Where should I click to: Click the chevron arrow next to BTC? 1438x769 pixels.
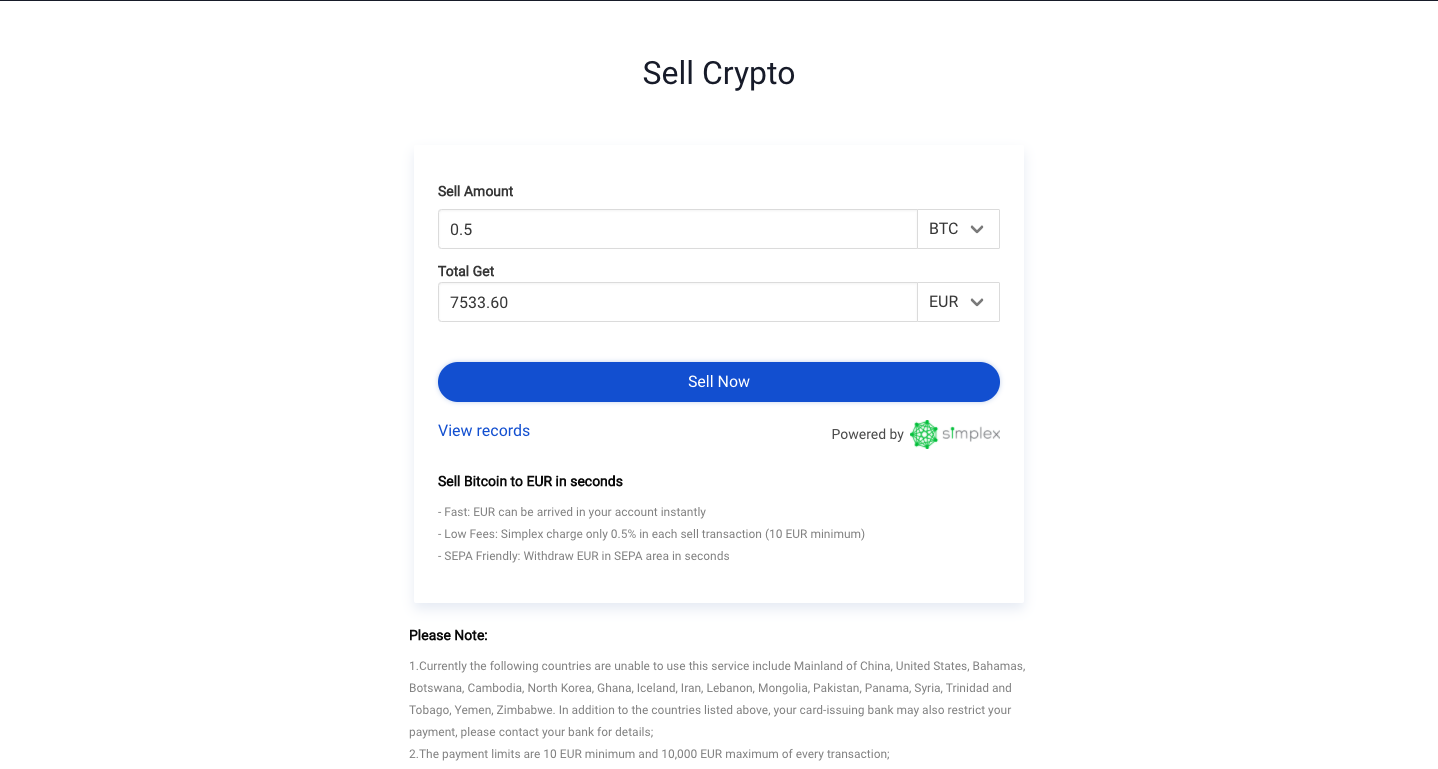point(977,229)
